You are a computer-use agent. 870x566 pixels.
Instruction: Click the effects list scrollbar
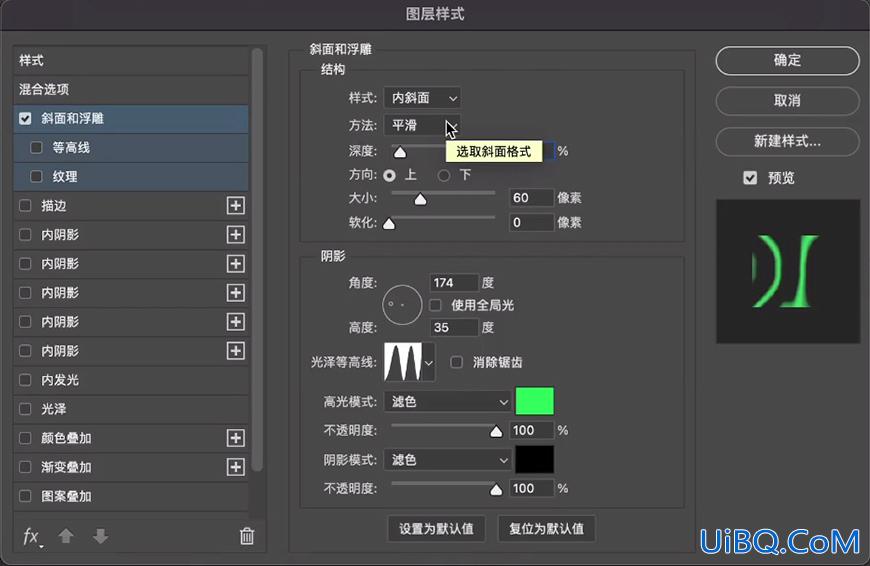(x=256, y=260)
